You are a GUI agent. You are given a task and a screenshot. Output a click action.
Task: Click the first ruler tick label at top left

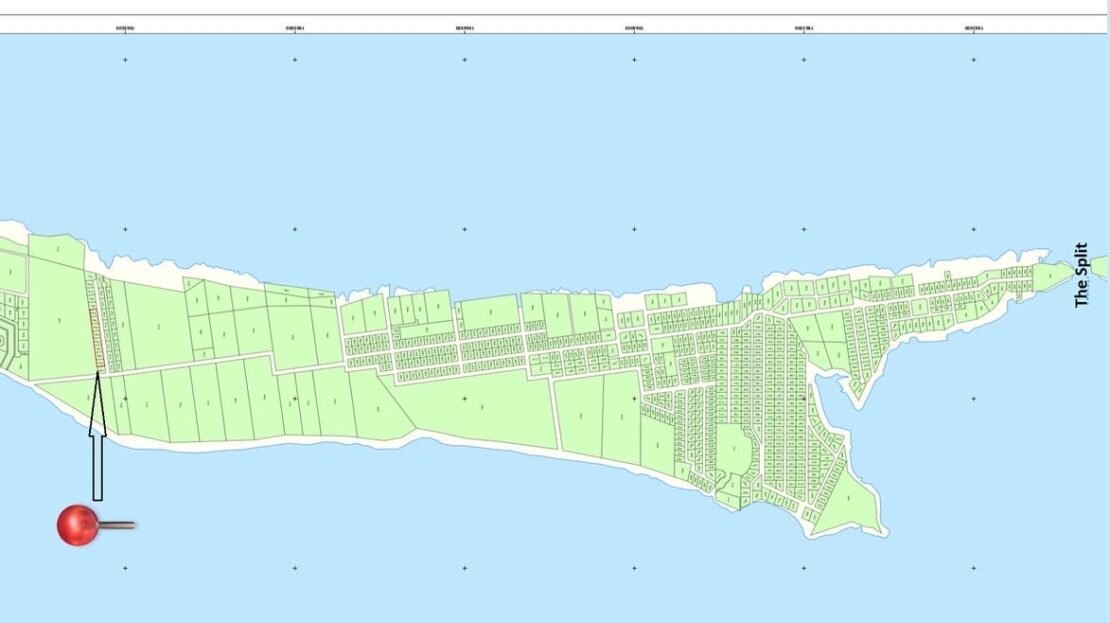[x=125, y=28]
